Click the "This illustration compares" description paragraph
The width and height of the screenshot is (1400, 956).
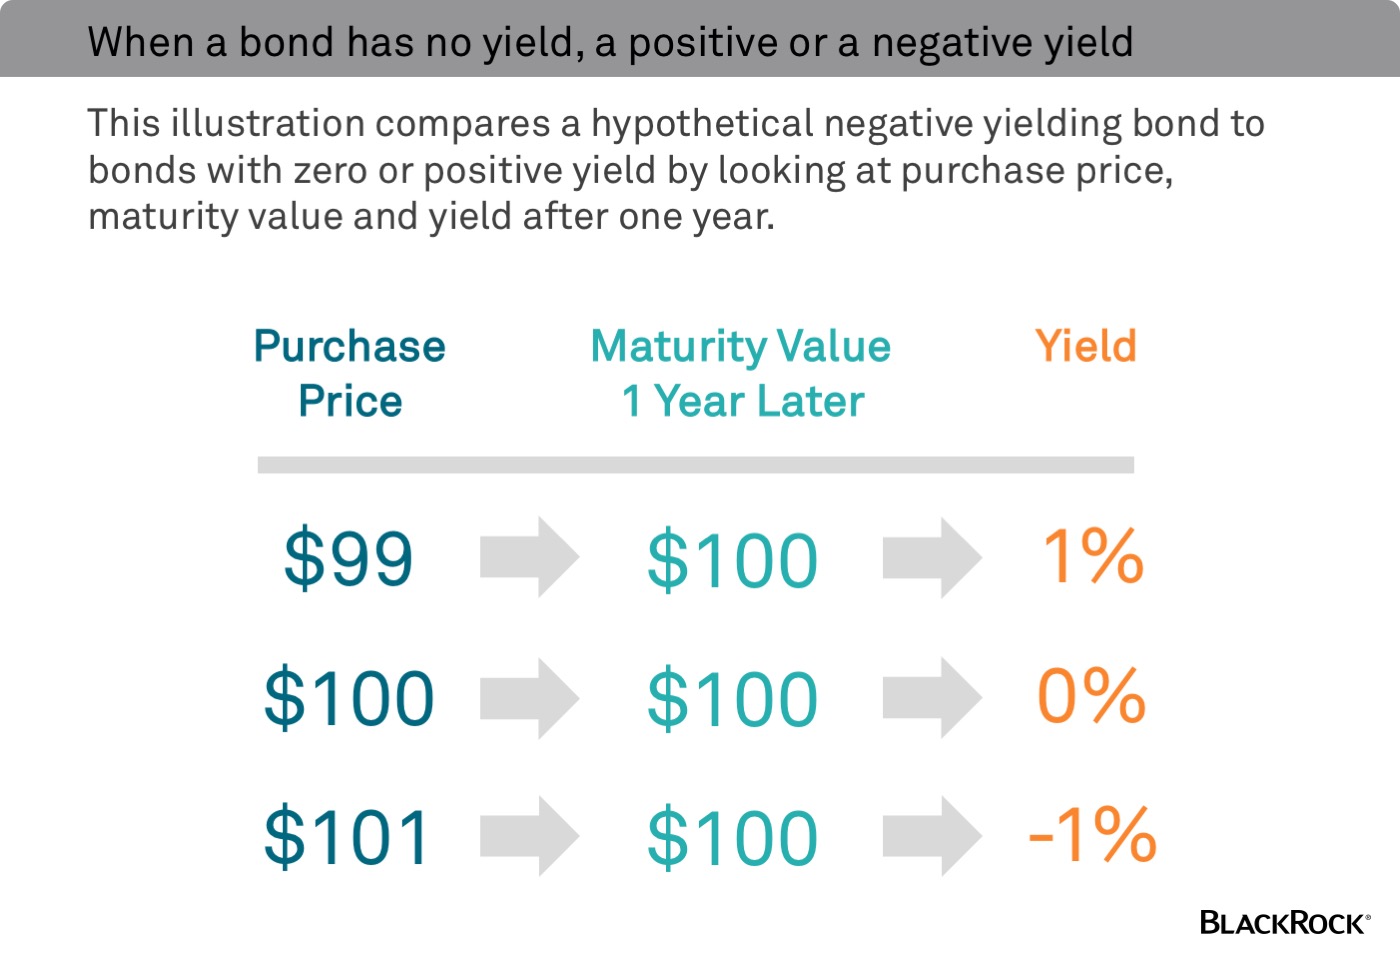pyautogui.click(x=676, y=169)
